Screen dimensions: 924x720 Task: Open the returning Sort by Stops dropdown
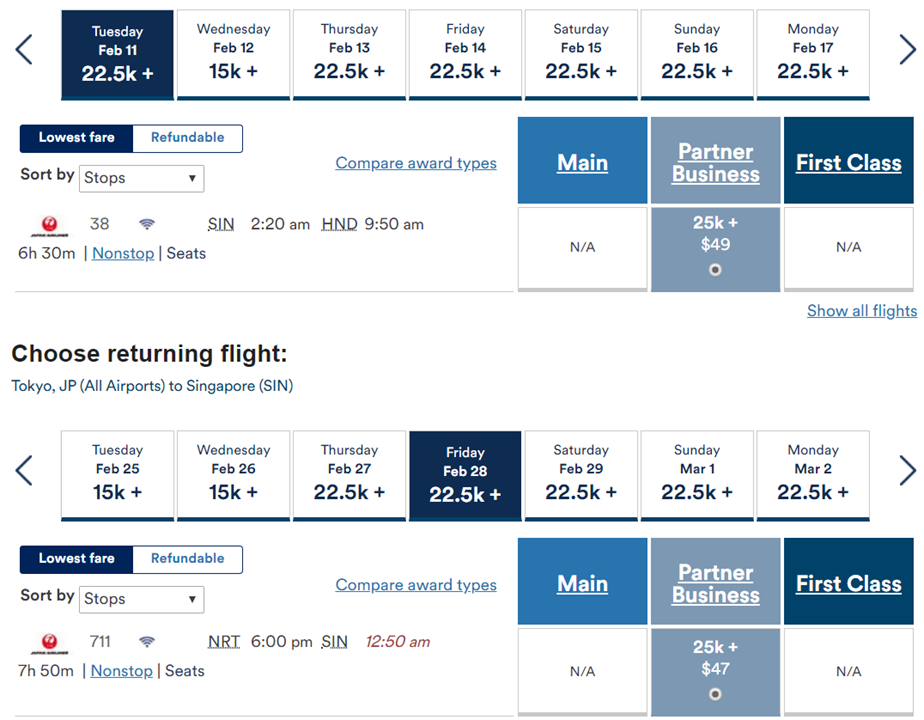pyautogui.click(x=141, y=599)
